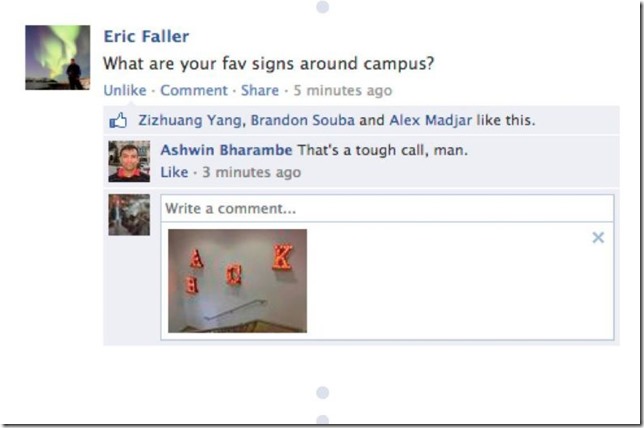Open the post's "5 minutes ago" timestamp
The height and width of the screenshot is (428, 644).
(x=342, y=91)
